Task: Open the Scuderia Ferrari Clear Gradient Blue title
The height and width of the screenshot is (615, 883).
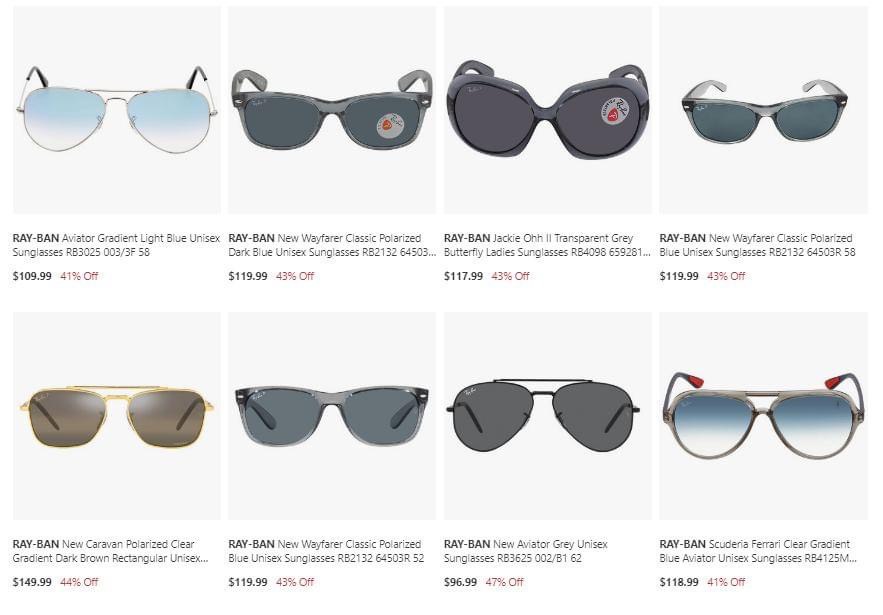Action: pyautogui.click(x=758, y=551)
